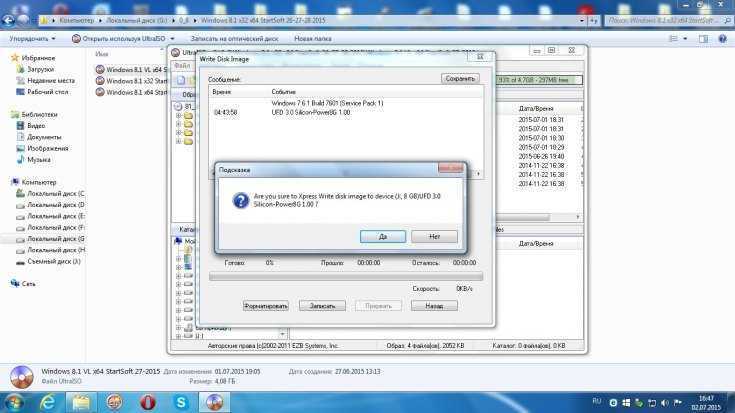Open Explorer help icon

point(722,39)
